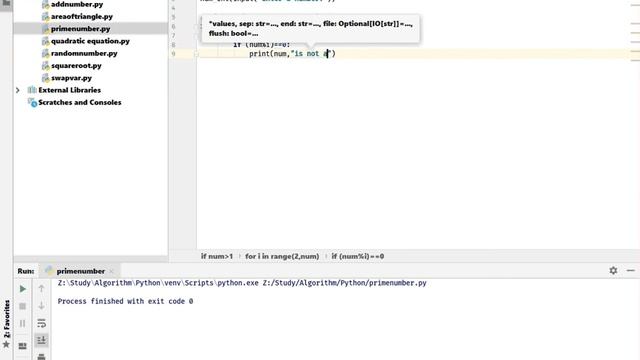640x360 pixels.
Task: Click the Python file icon of swapvar.py
Action: click(45, 78)
